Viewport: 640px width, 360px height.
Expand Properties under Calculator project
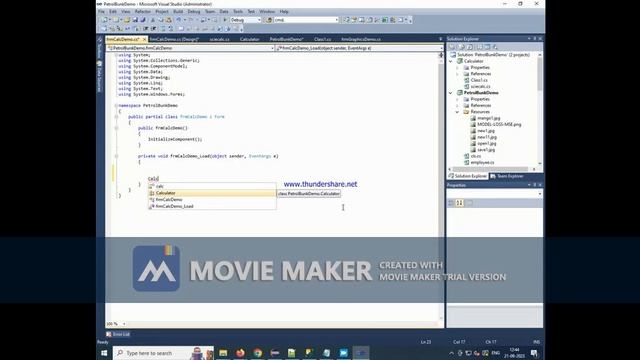click(x=458, y=68)
